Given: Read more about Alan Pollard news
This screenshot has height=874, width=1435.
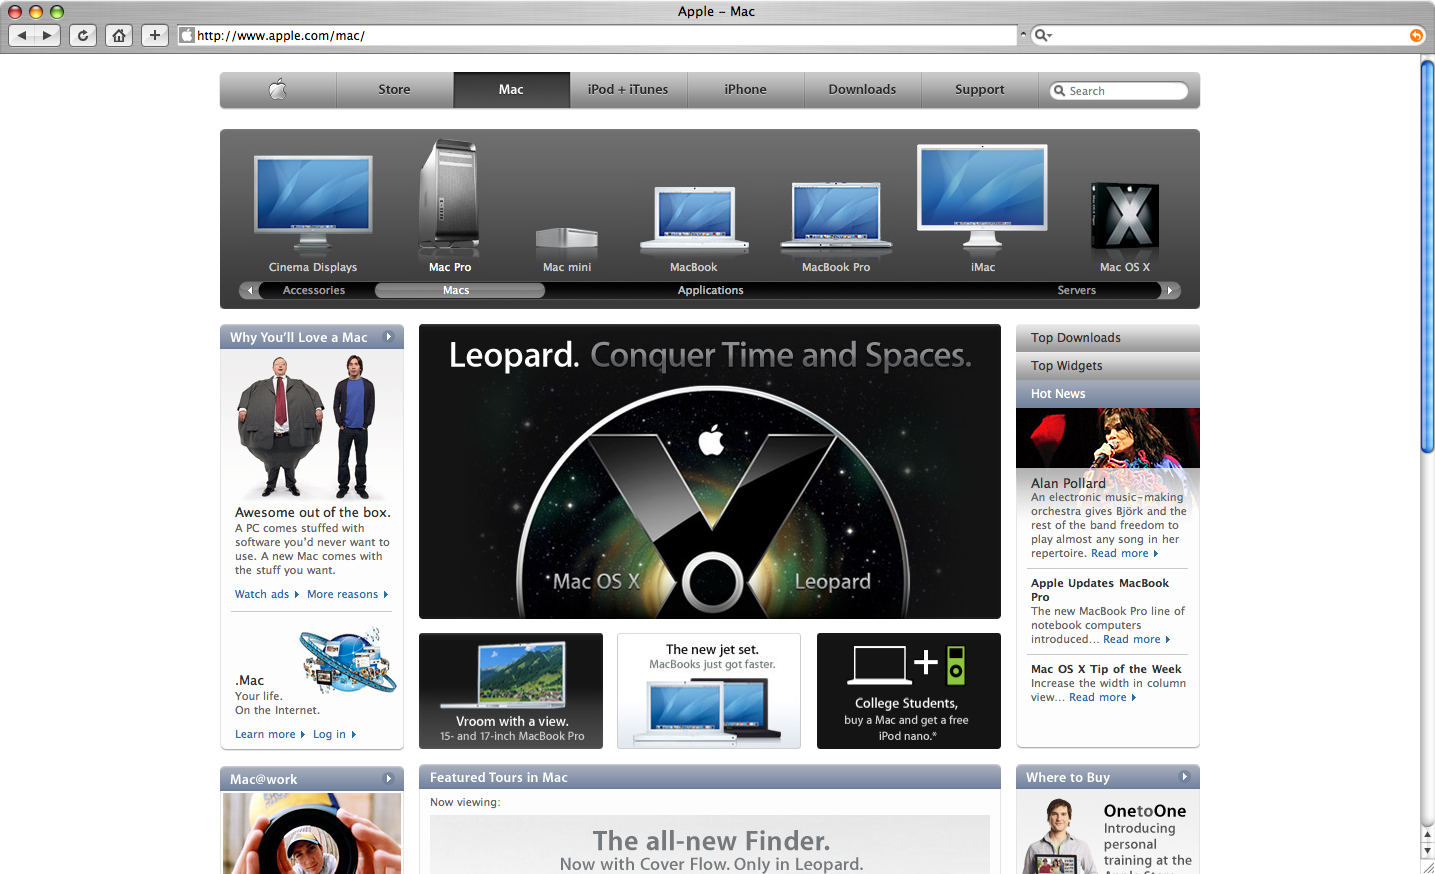Looking at the screenshot, I should pyautogui.click(x=1124, y=553).
